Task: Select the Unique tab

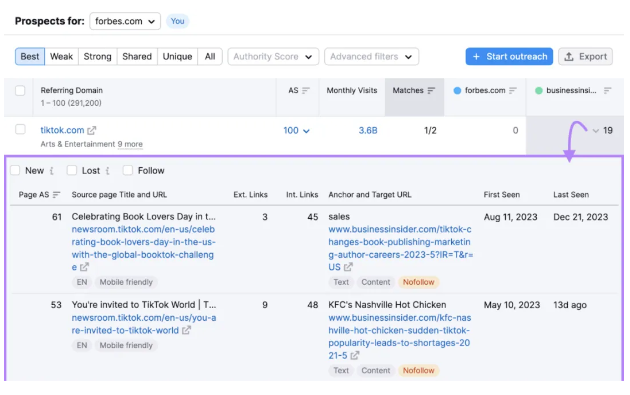Action: [177, 57]
